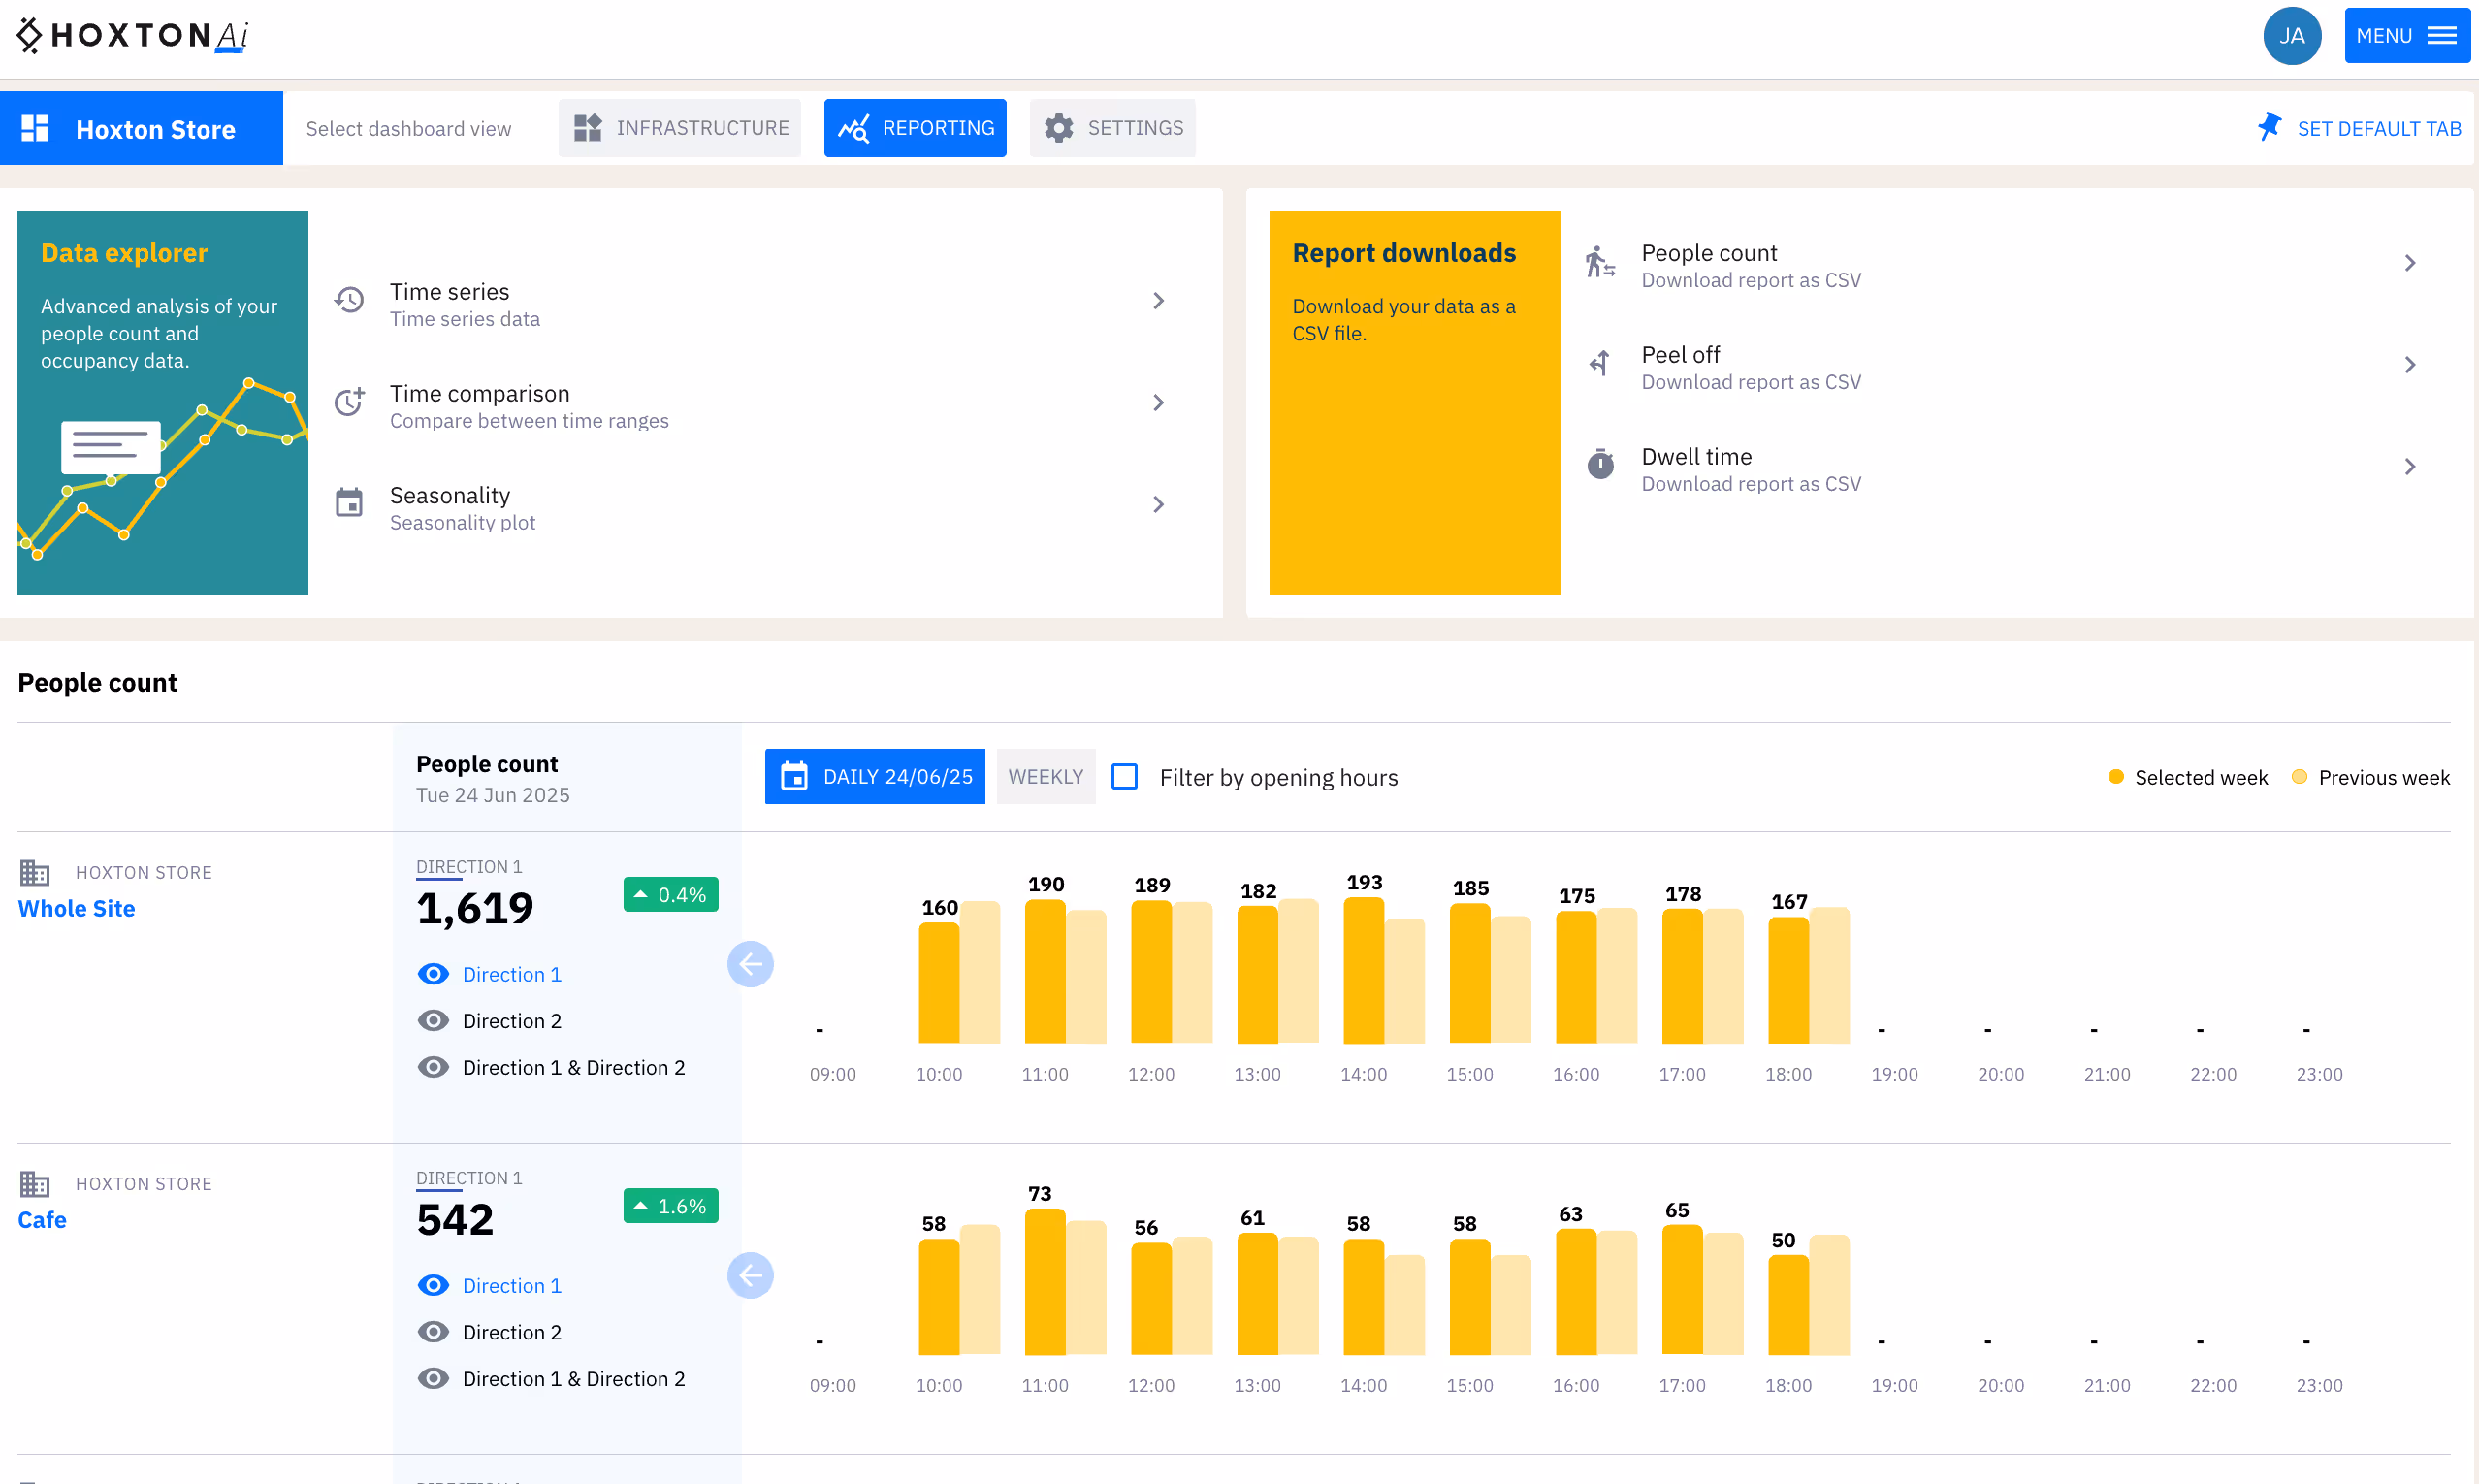
Task: Hide Direction 2 for Whole Site
Action: (433, 1020)
